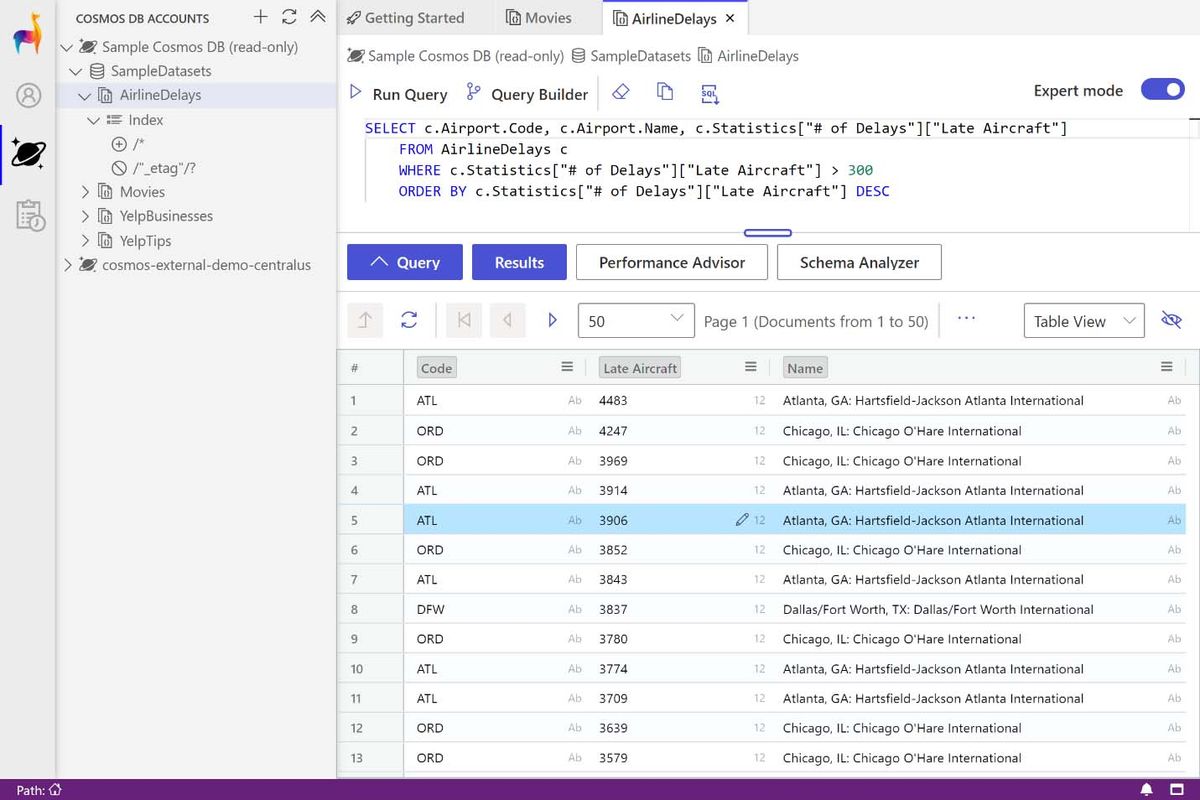Image resolution: width=1200 pixels, height=800 pixels.
Task: Open the Table View dropdown
Action: coord(1084,321)
